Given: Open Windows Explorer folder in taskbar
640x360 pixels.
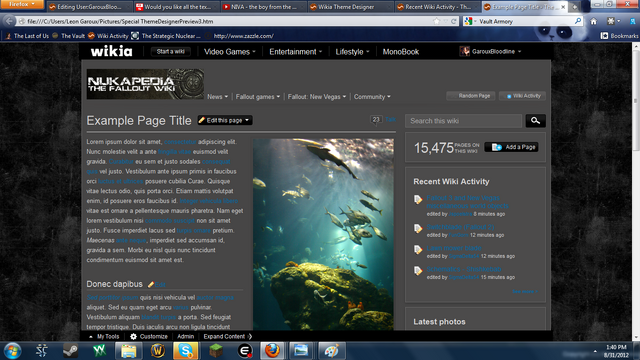Looking at the screenshot, I should [x=128, y=351].
